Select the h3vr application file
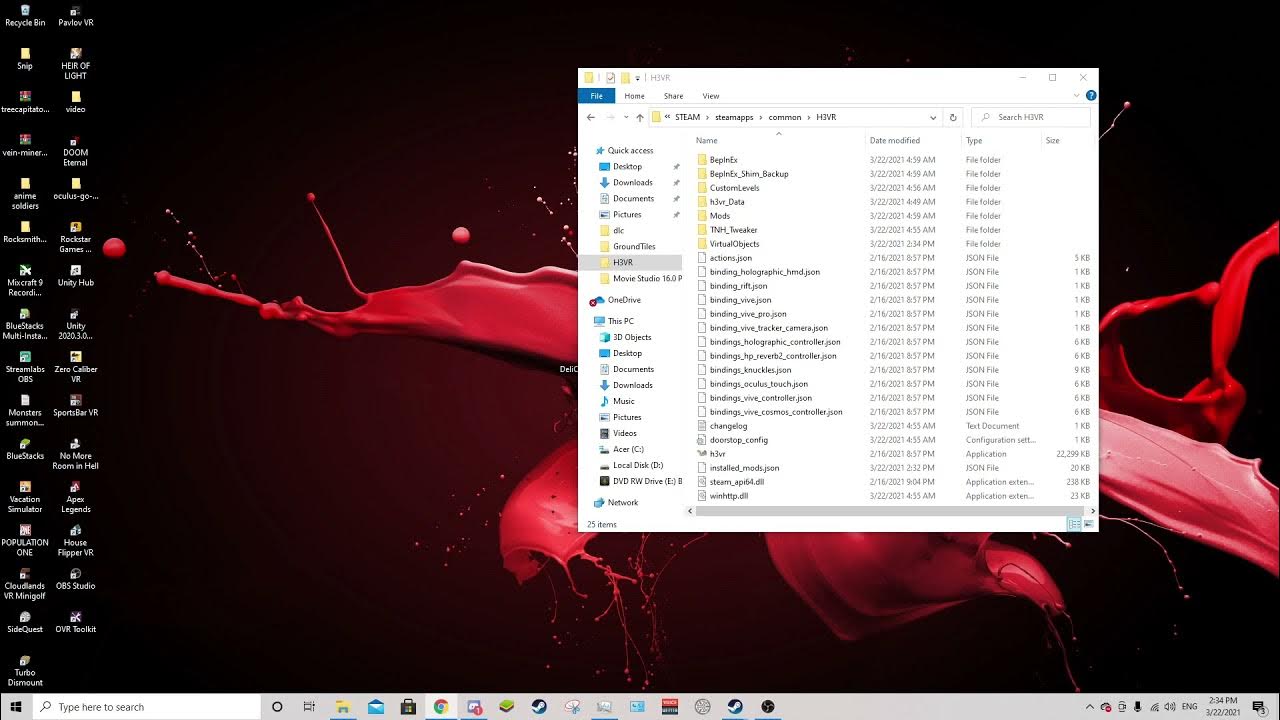The height and width of the screenshot is (720, 1280). click(717, 454)
